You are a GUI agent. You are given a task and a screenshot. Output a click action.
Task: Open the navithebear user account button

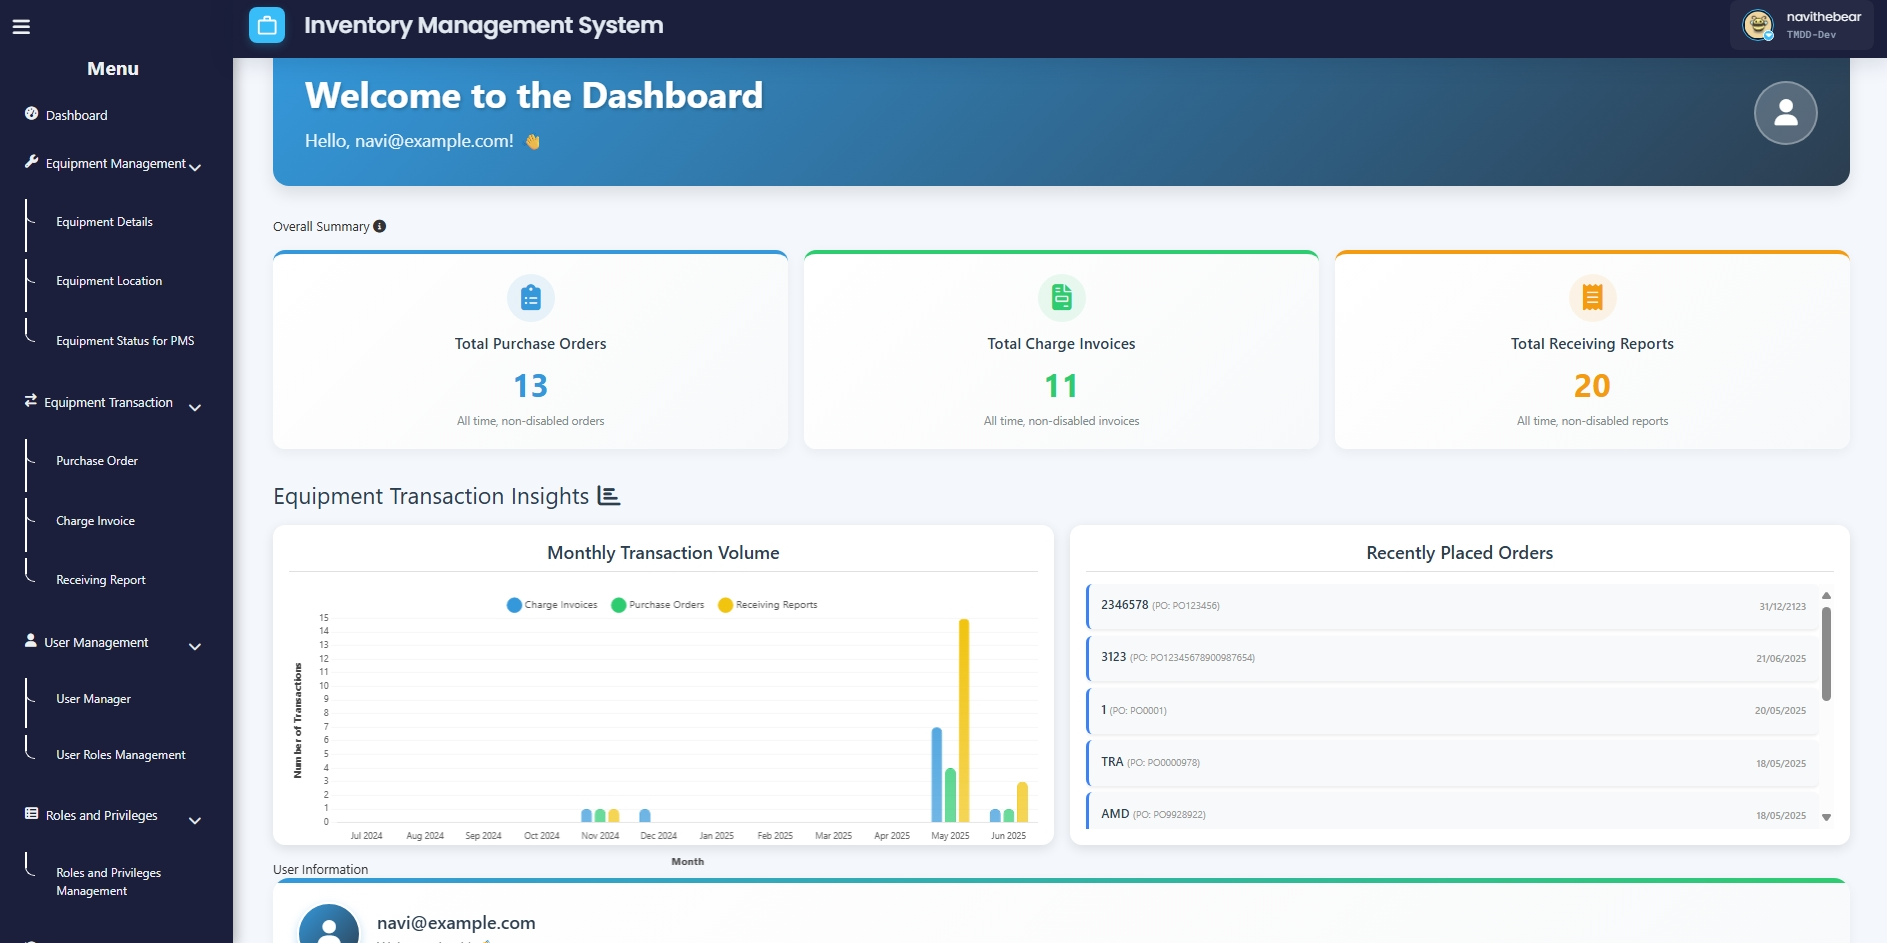click(1802, 25)
